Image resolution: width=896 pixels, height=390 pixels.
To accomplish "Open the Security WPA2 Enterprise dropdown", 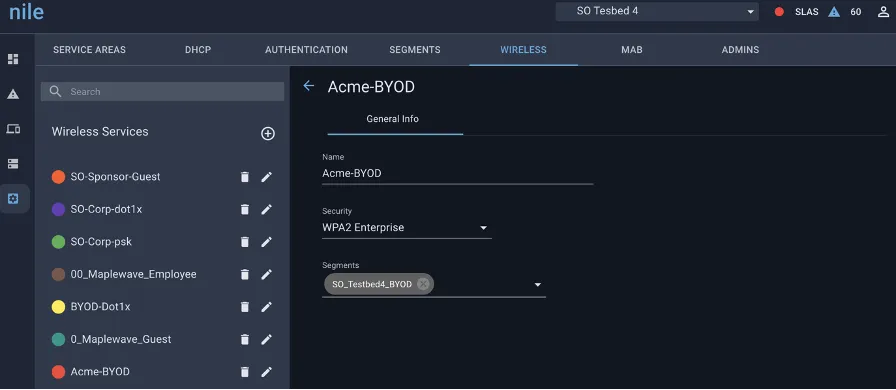I will coord(407,228).
